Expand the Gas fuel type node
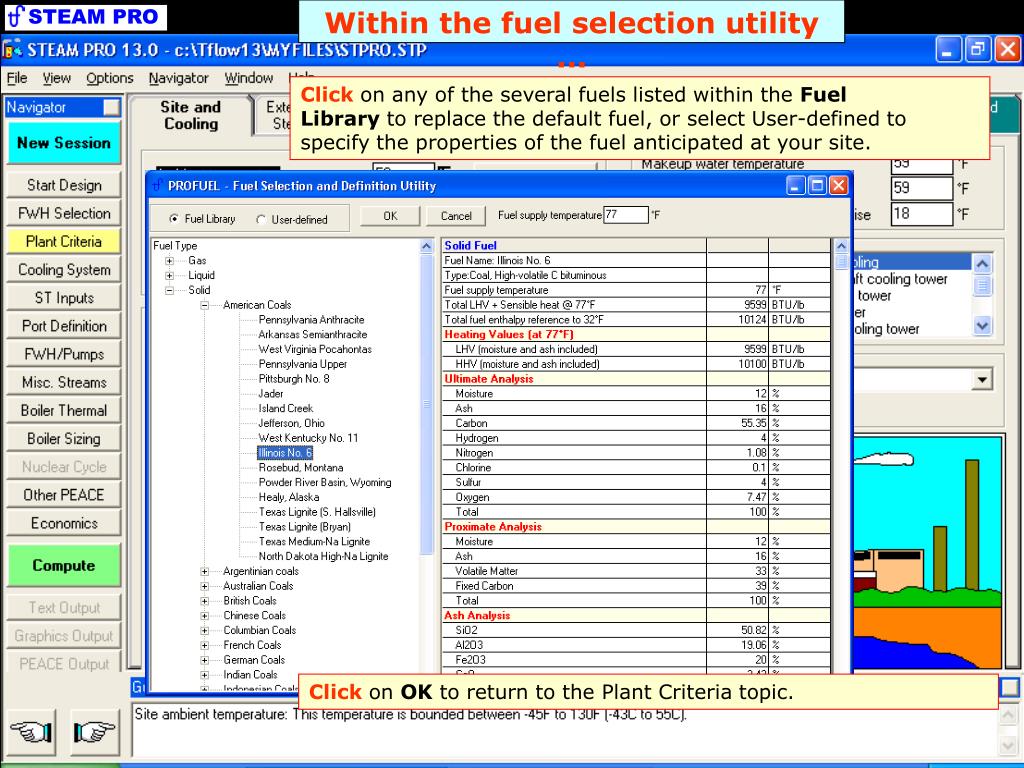1024x768 pixels. pyautogui.click(x=170, y=261)
